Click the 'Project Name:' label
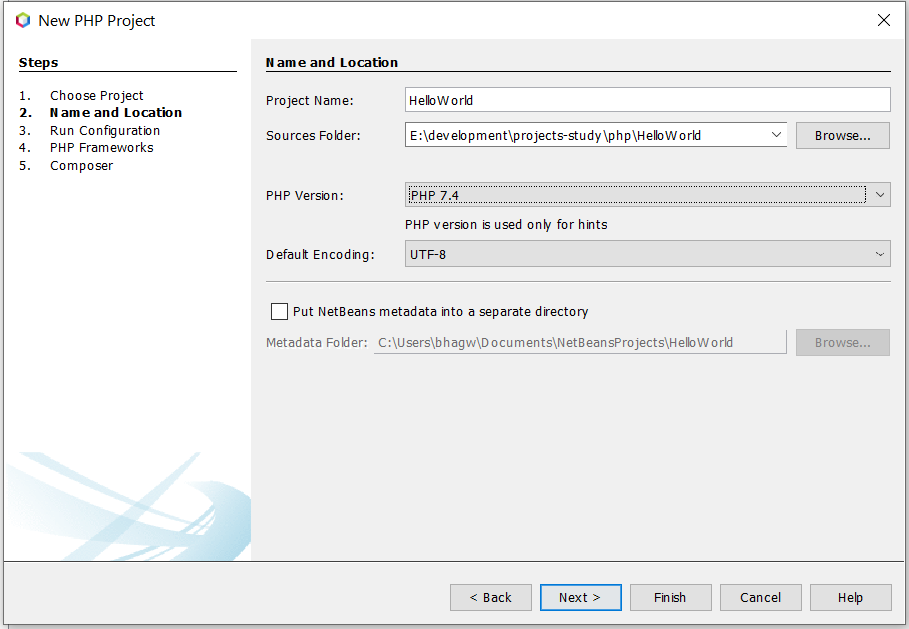The image size is (909, 629). (x=310, y=101)
